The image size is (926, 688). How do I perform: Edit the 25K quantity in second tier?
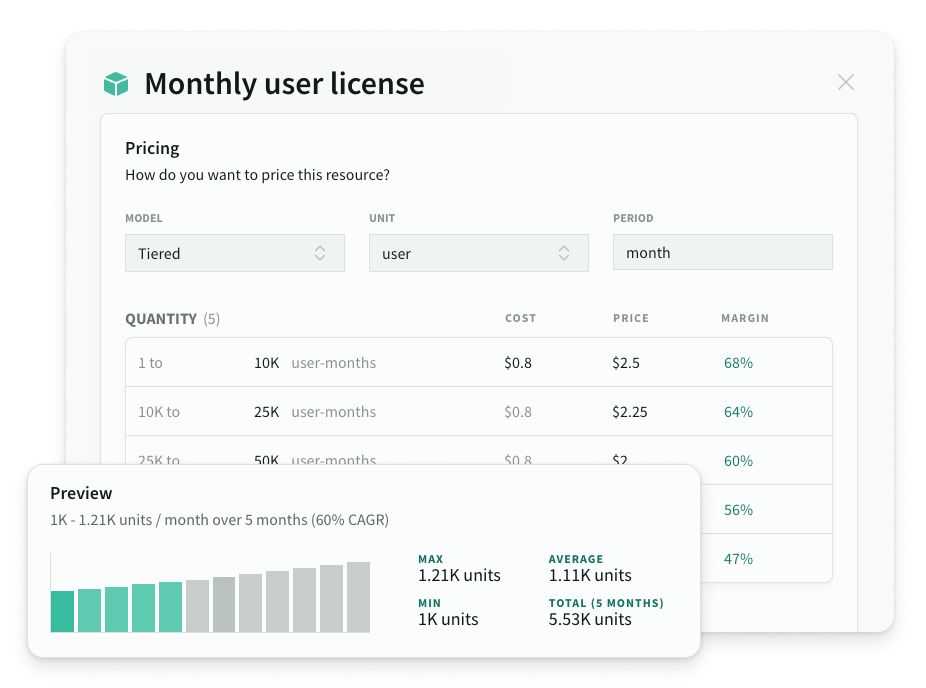pyautogui.click(x=266, y=412)
